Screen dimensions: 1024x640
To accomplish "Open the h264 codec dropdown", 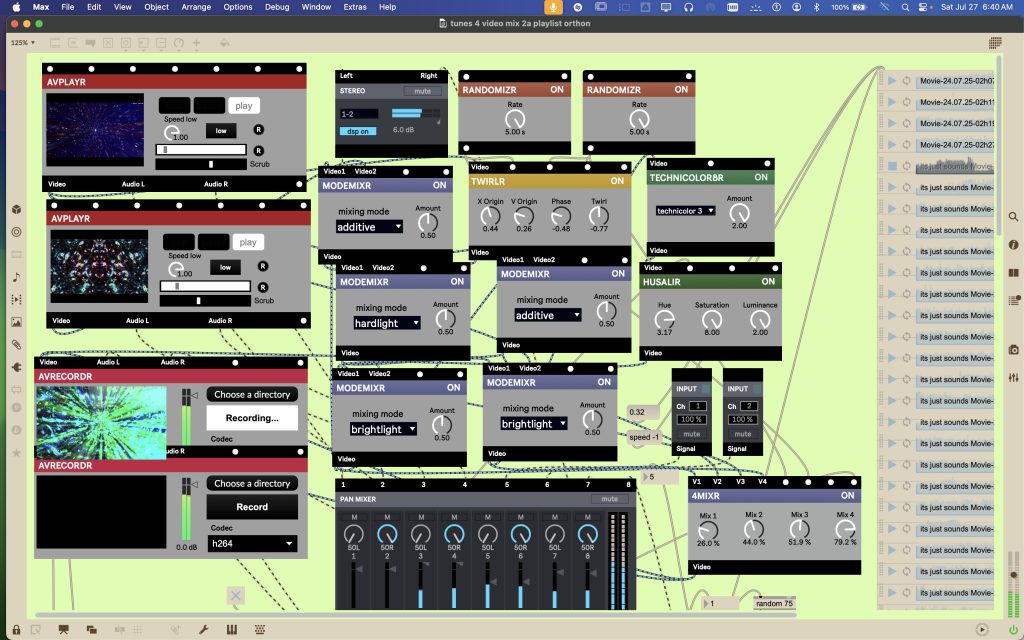I will (x=253, y=543).
